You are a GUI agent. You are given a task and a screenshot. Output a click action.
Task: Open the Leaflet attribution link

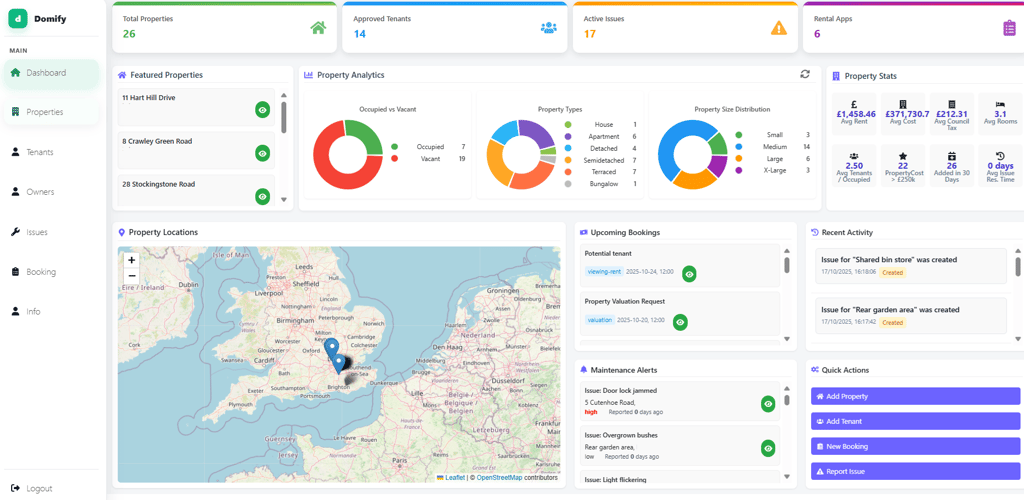coord(451,477)
